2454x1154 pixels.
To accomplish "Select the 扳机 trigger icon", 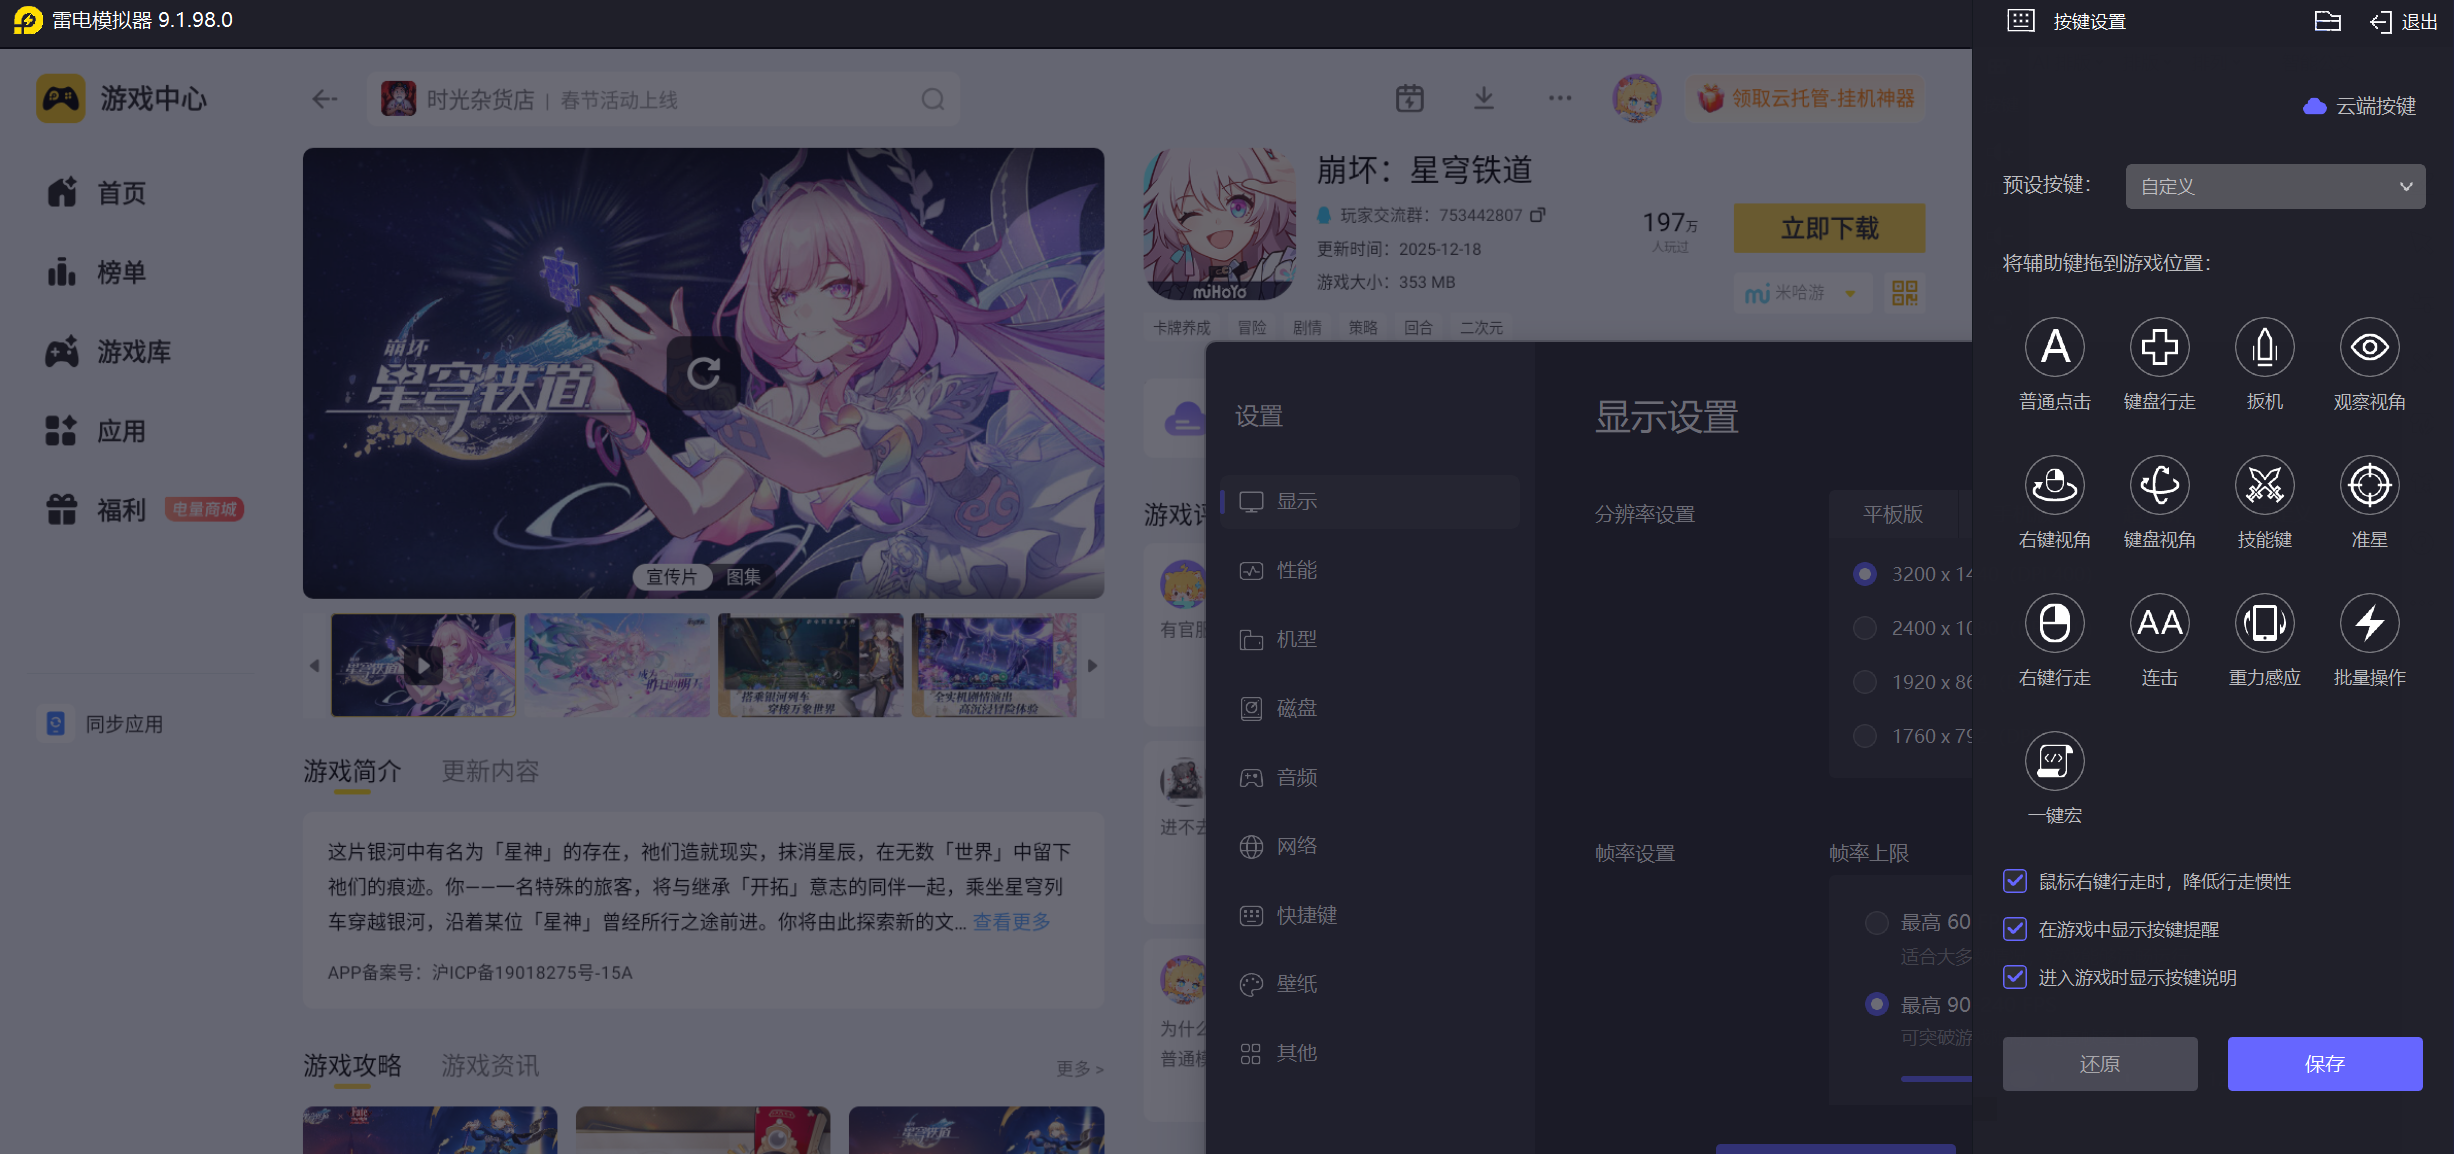I will pyautogui.click(x=2264, y=348).
